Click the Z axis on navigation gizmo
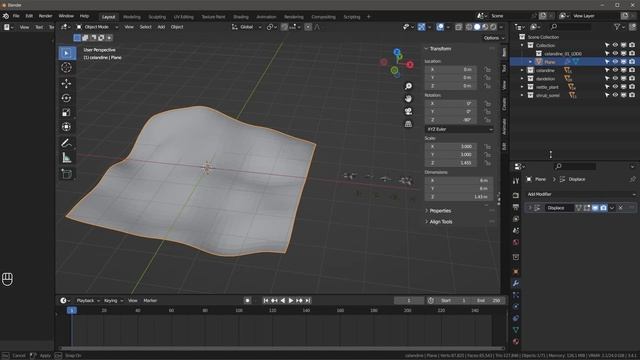This screenshot has width=640, height=360. pos(397,52)
